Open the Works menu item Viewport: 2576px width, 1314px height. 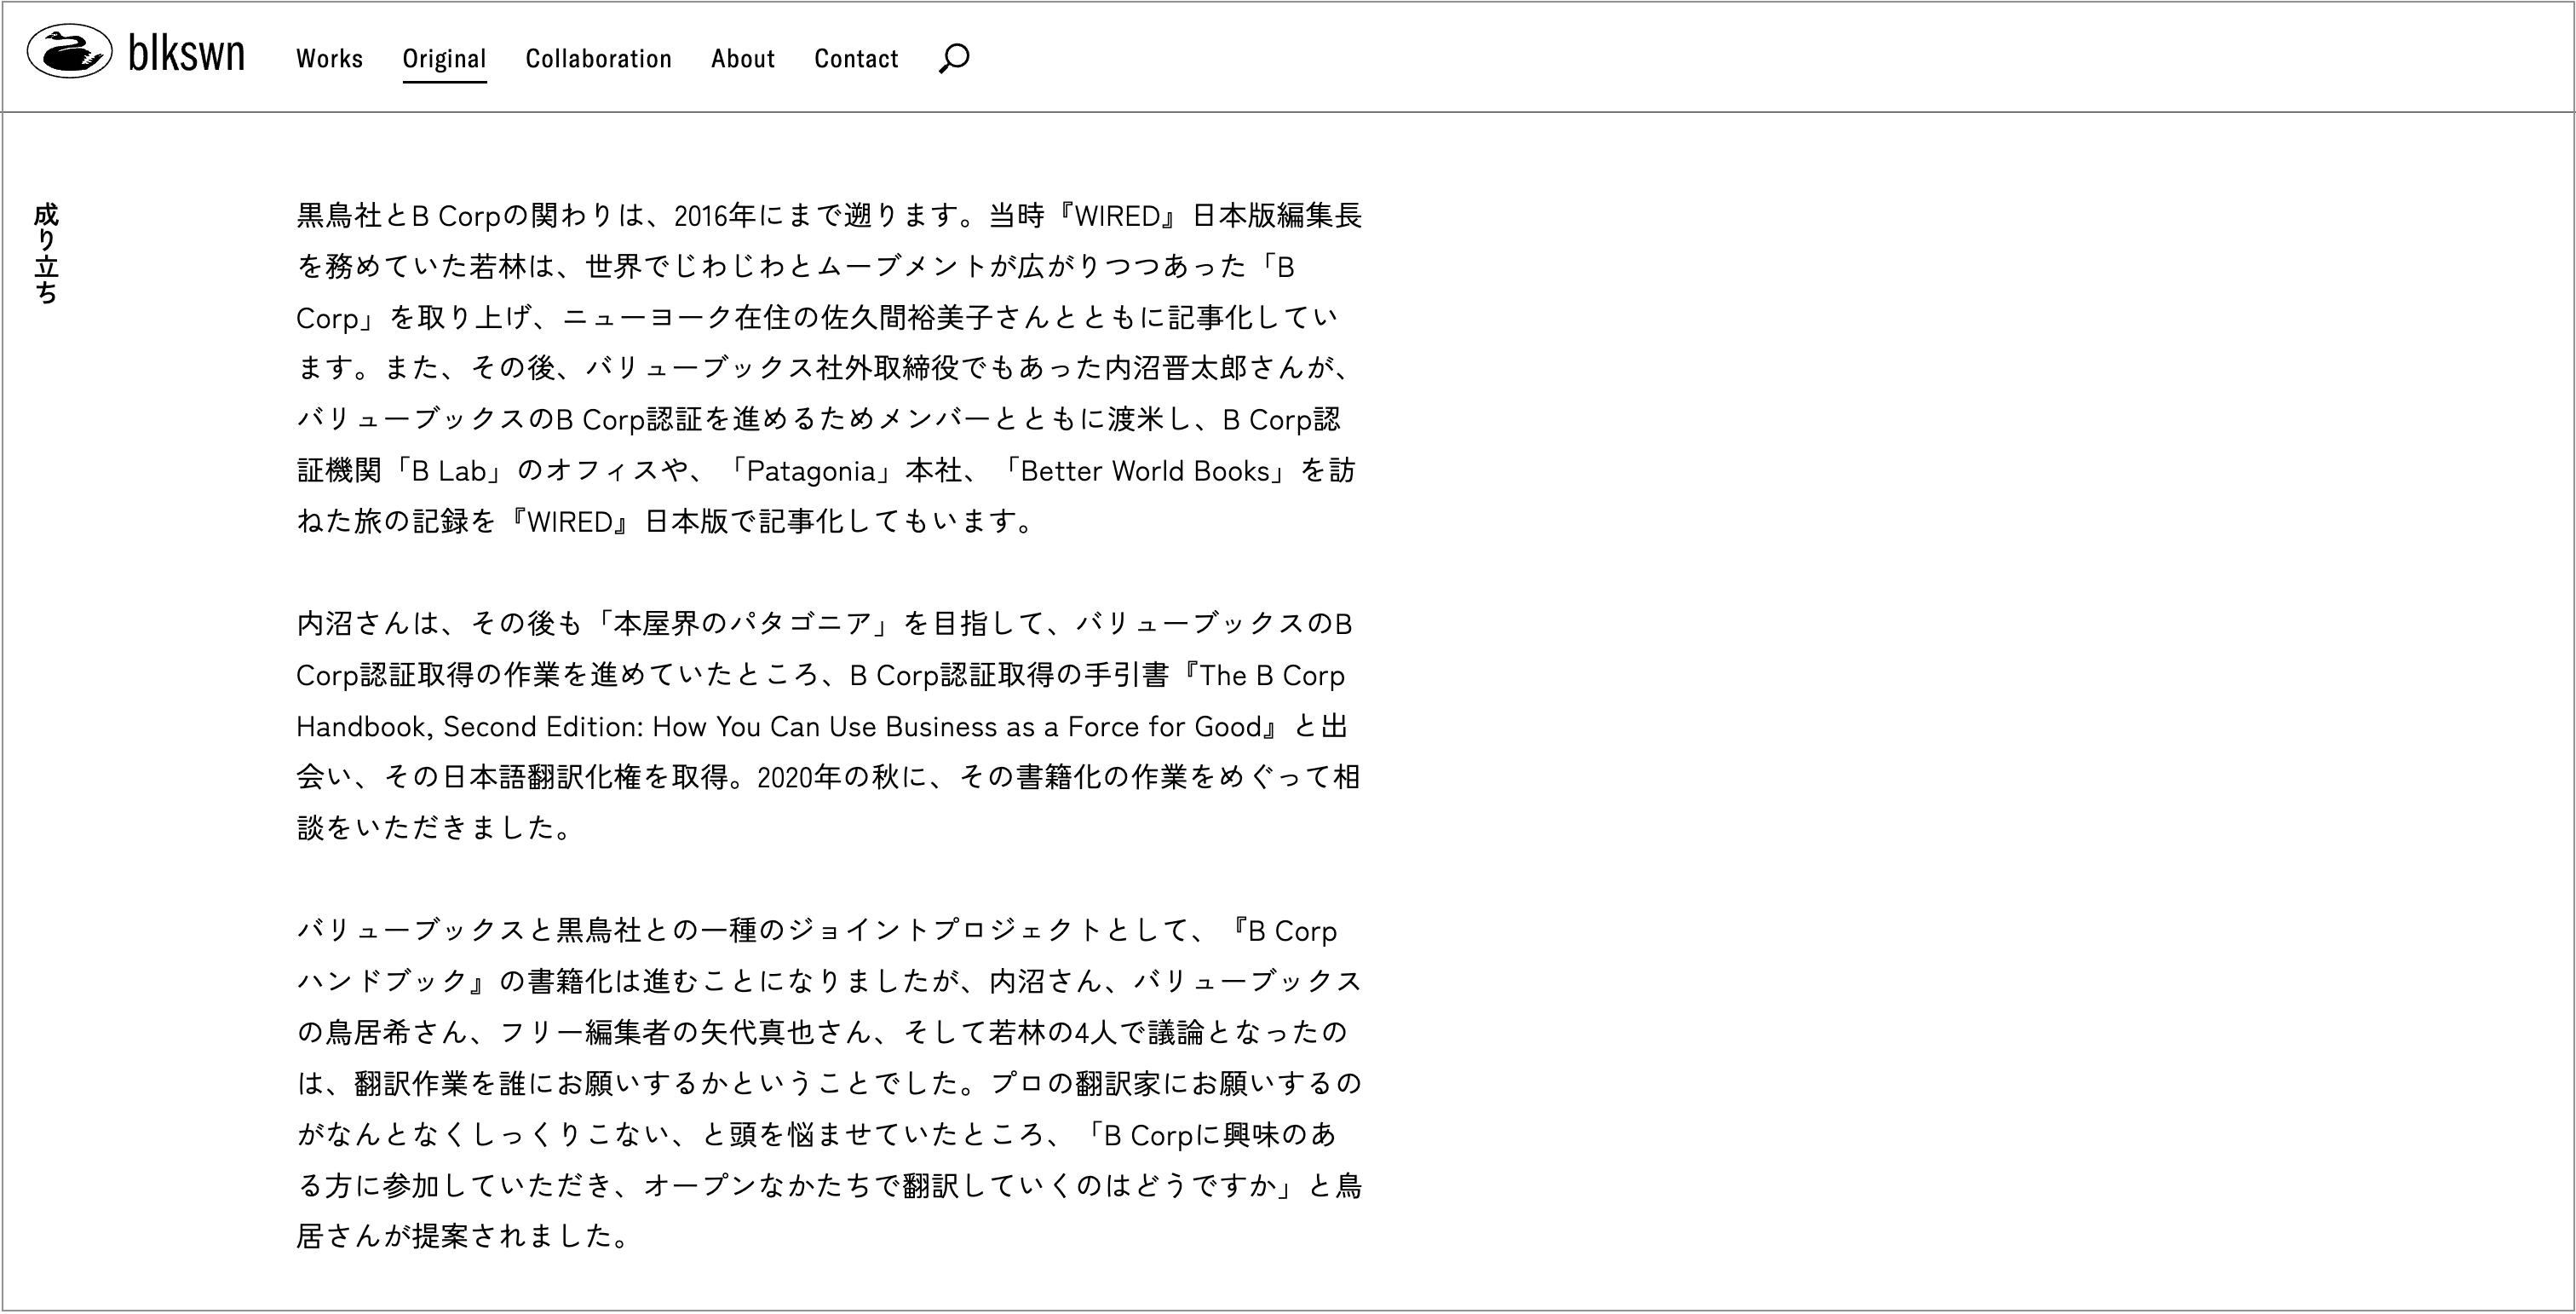click(329, 59)
